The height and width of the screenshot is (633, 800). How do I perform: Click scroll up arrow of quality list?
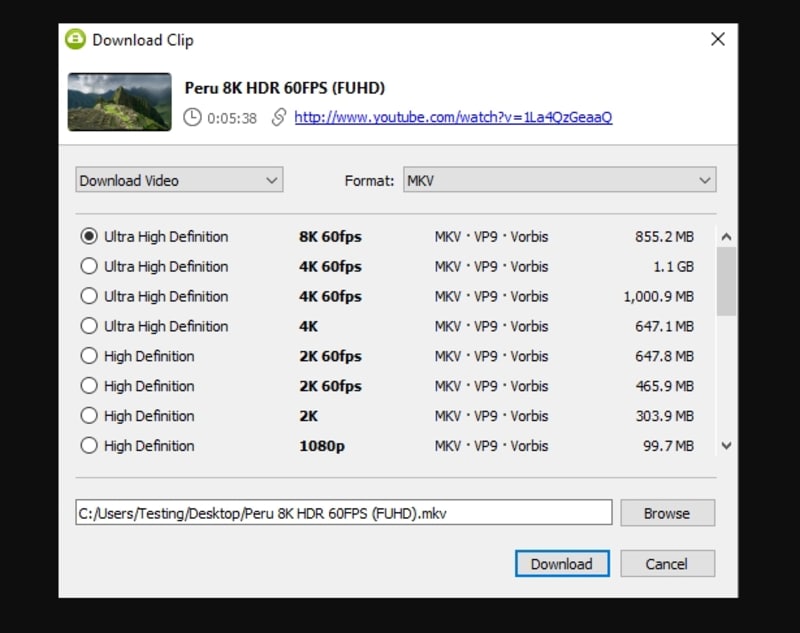[x=727, y=237]
